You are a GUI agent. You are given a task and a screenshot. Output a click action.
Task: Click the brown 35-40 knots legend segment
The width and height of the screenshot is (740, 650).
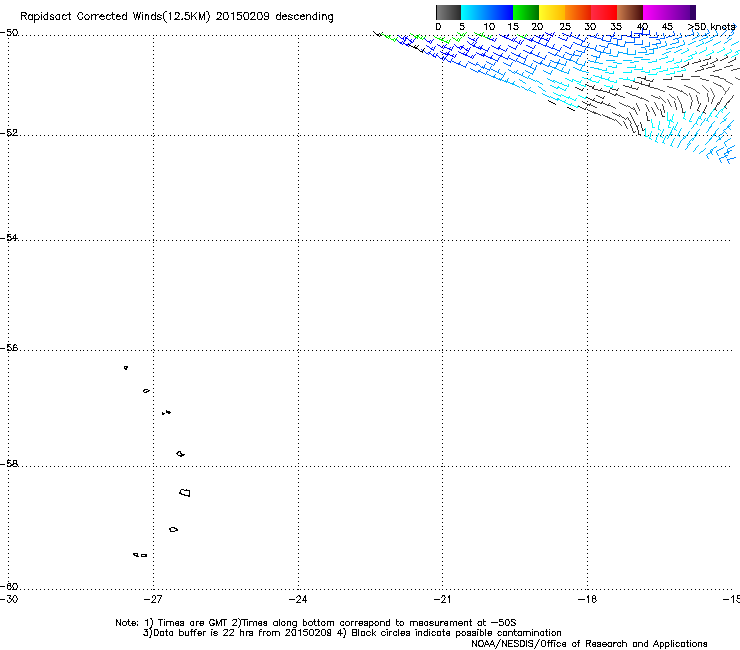630,12
